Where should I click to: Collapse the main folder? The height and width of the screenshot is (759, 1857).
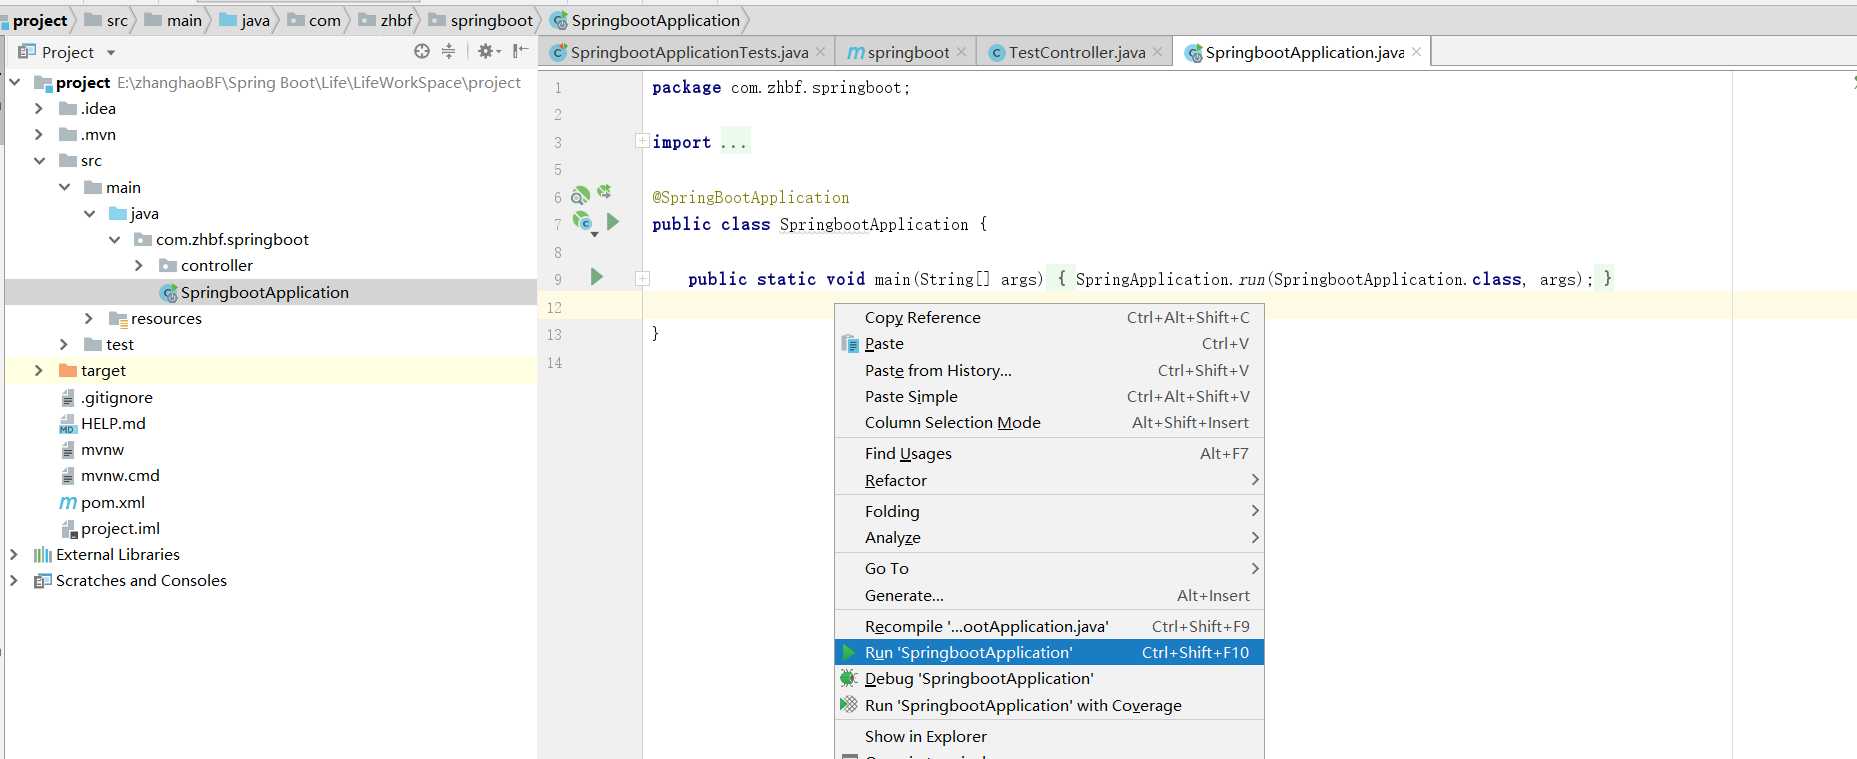click(x=64, y=187)
